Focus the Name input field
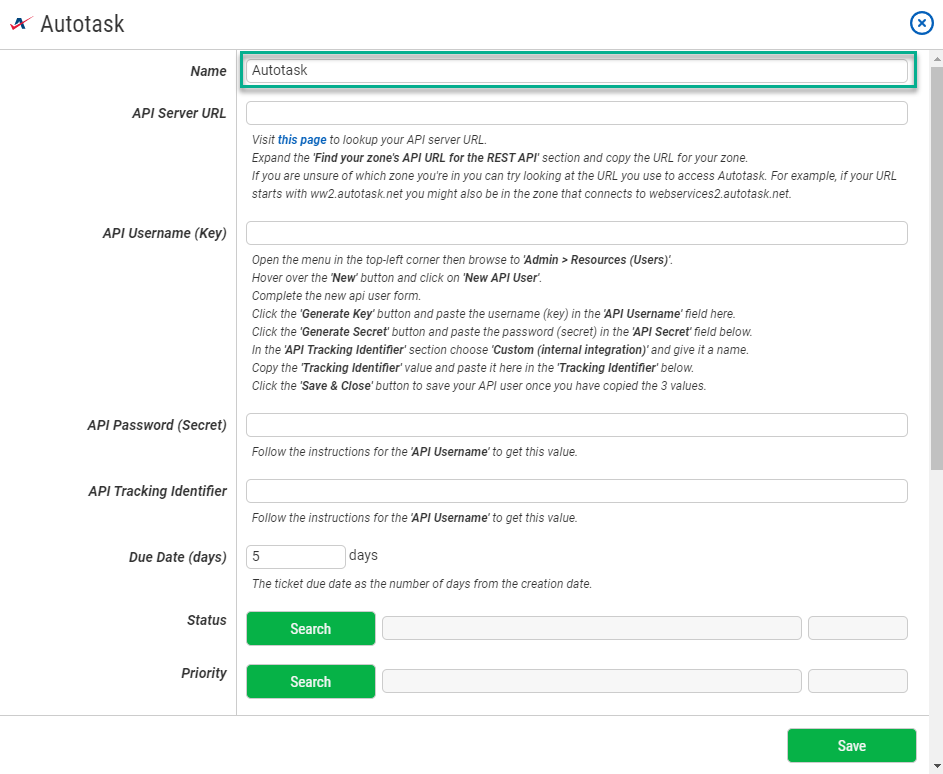Viewport: 943px width, 774px height. point(576,71)
